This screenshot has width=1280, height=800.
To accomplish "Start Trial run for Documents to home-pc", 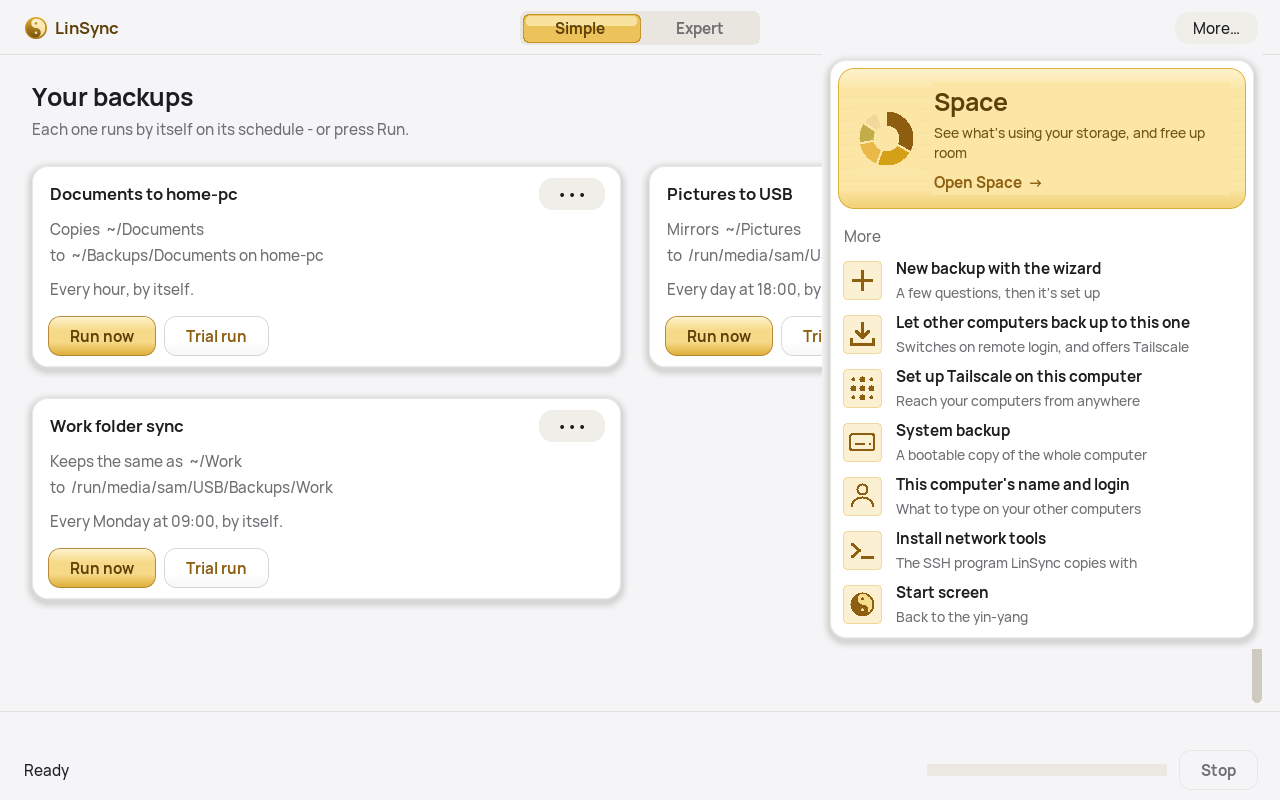I will click(x=216, y=336).
